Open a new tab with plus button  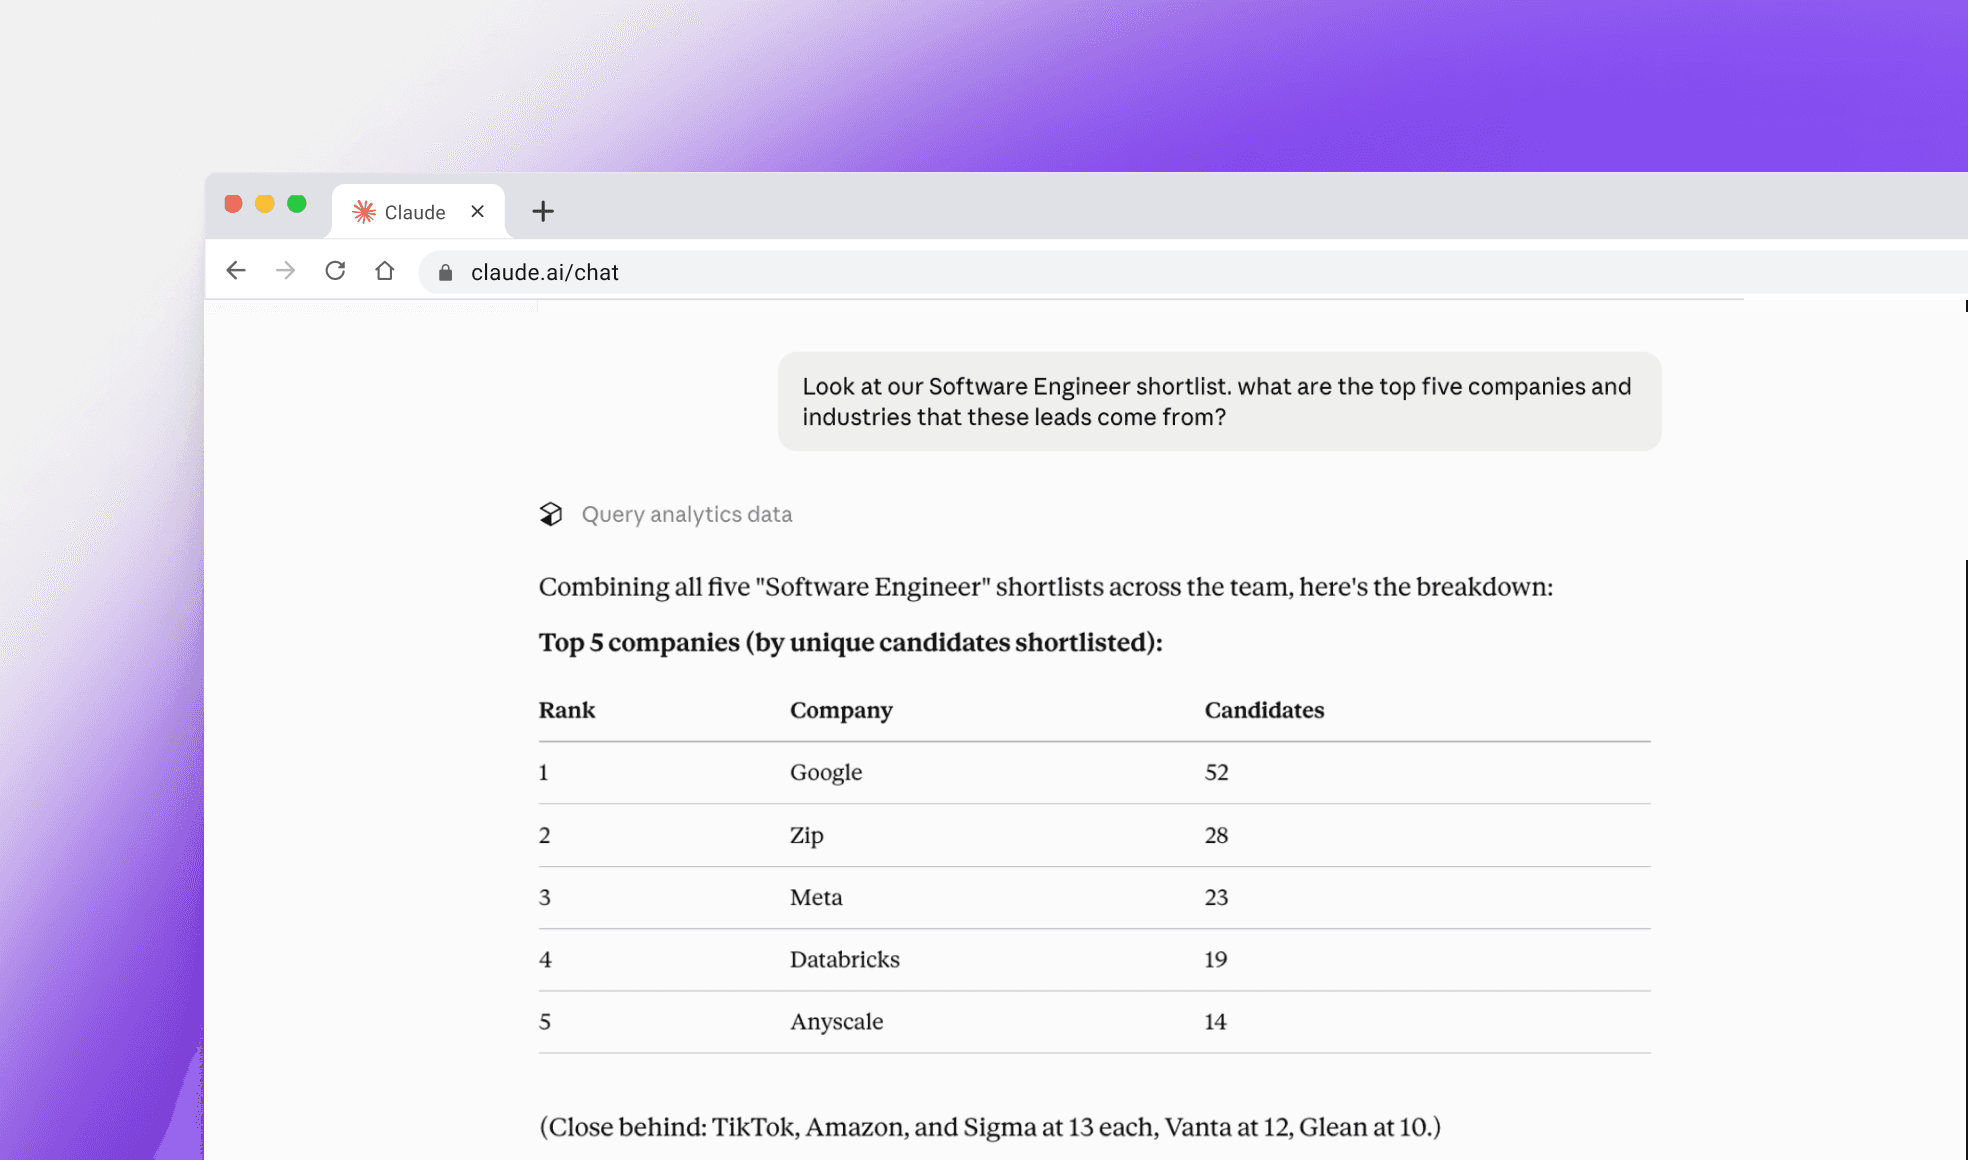543,211
